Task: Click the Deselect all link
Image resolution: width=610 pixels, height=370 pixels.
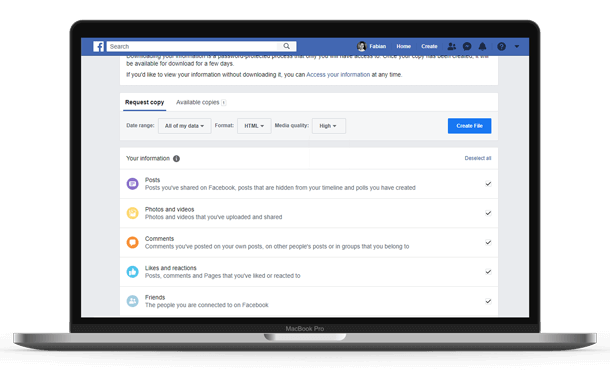Action: pyautogui.click(x=478, y=158)
